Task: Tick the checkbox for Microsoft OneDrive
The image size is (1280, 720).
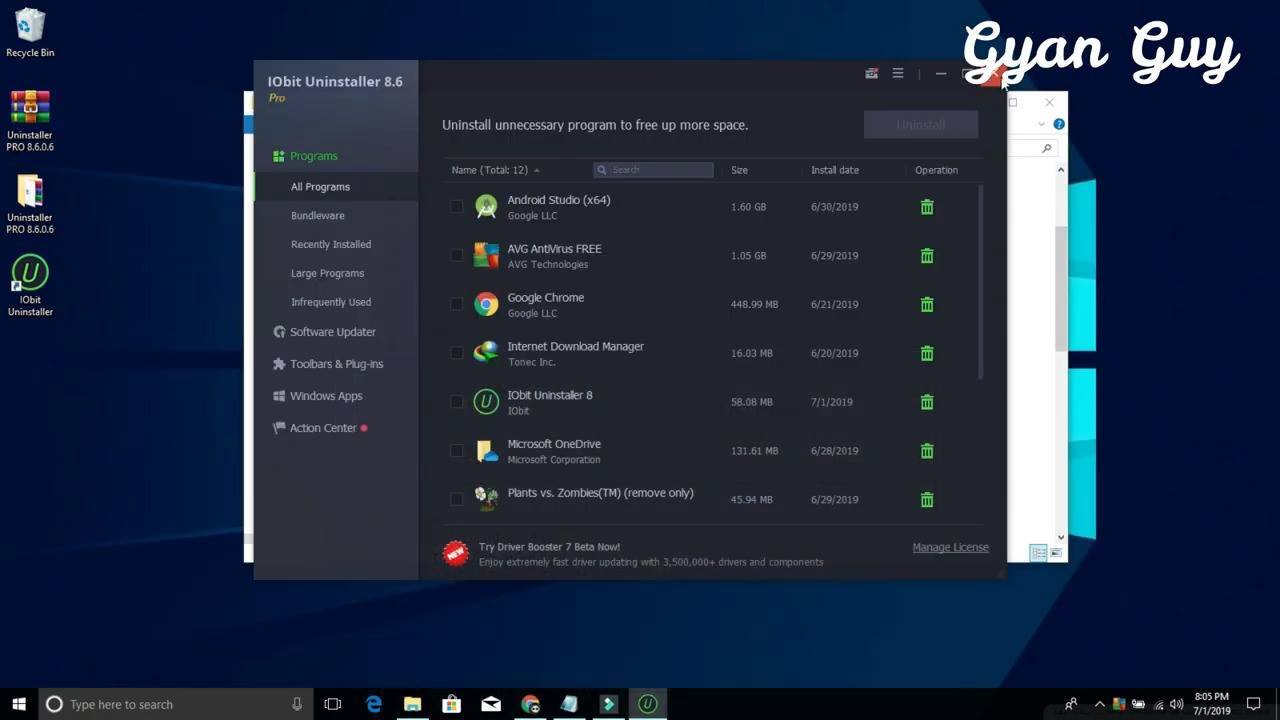Action: tap(456, 451)
